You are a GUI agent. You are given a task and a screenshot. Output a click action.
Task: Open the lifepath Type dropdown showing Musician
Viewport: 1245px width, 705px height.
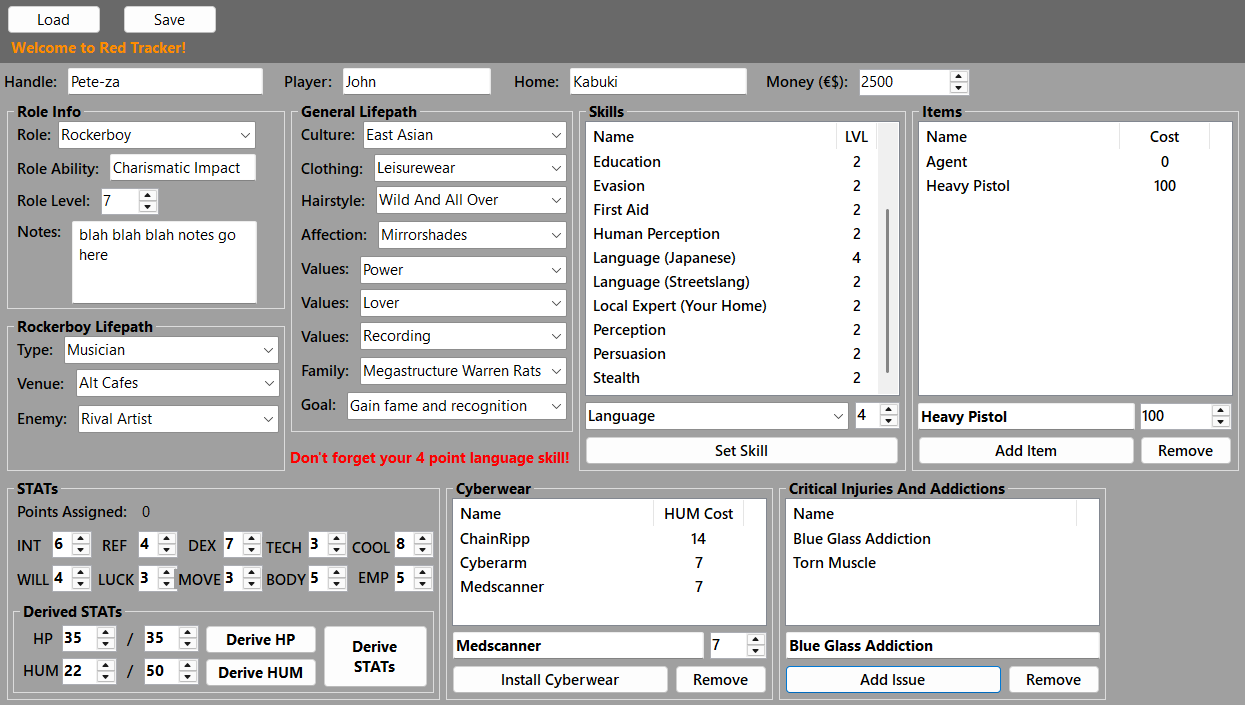pyautogui.click(x=171, y=350)
